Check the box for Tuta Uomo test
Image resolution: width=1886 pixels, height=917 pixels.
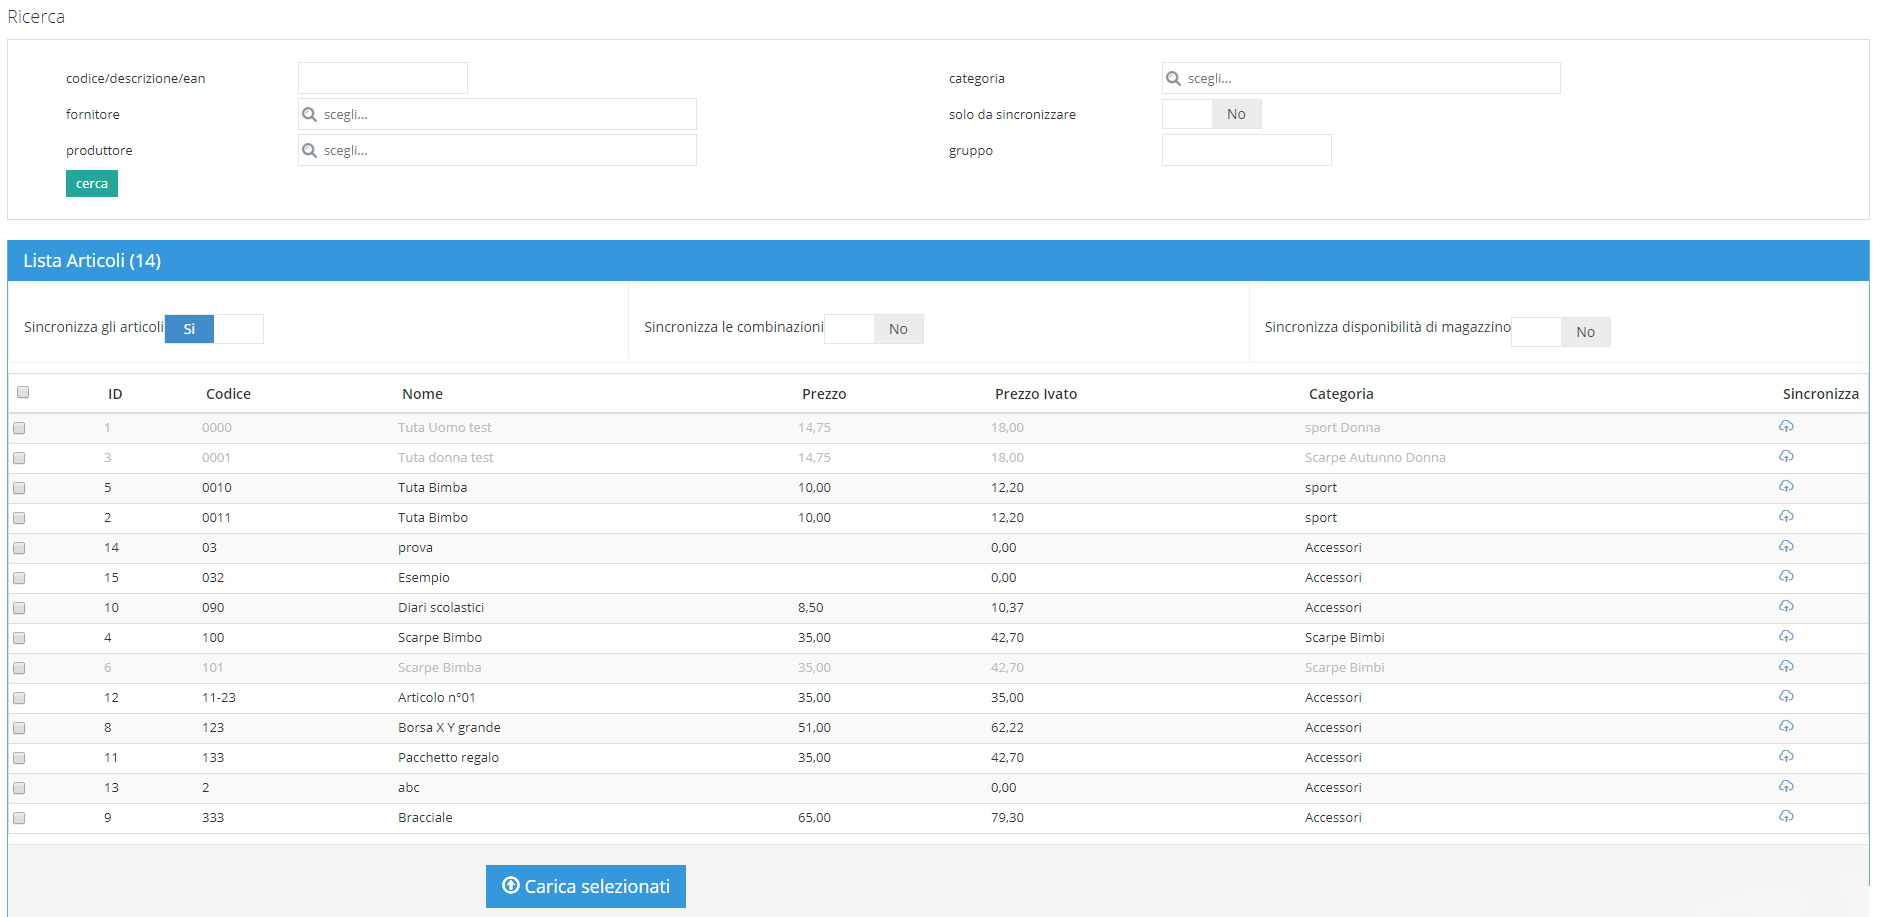19,428
